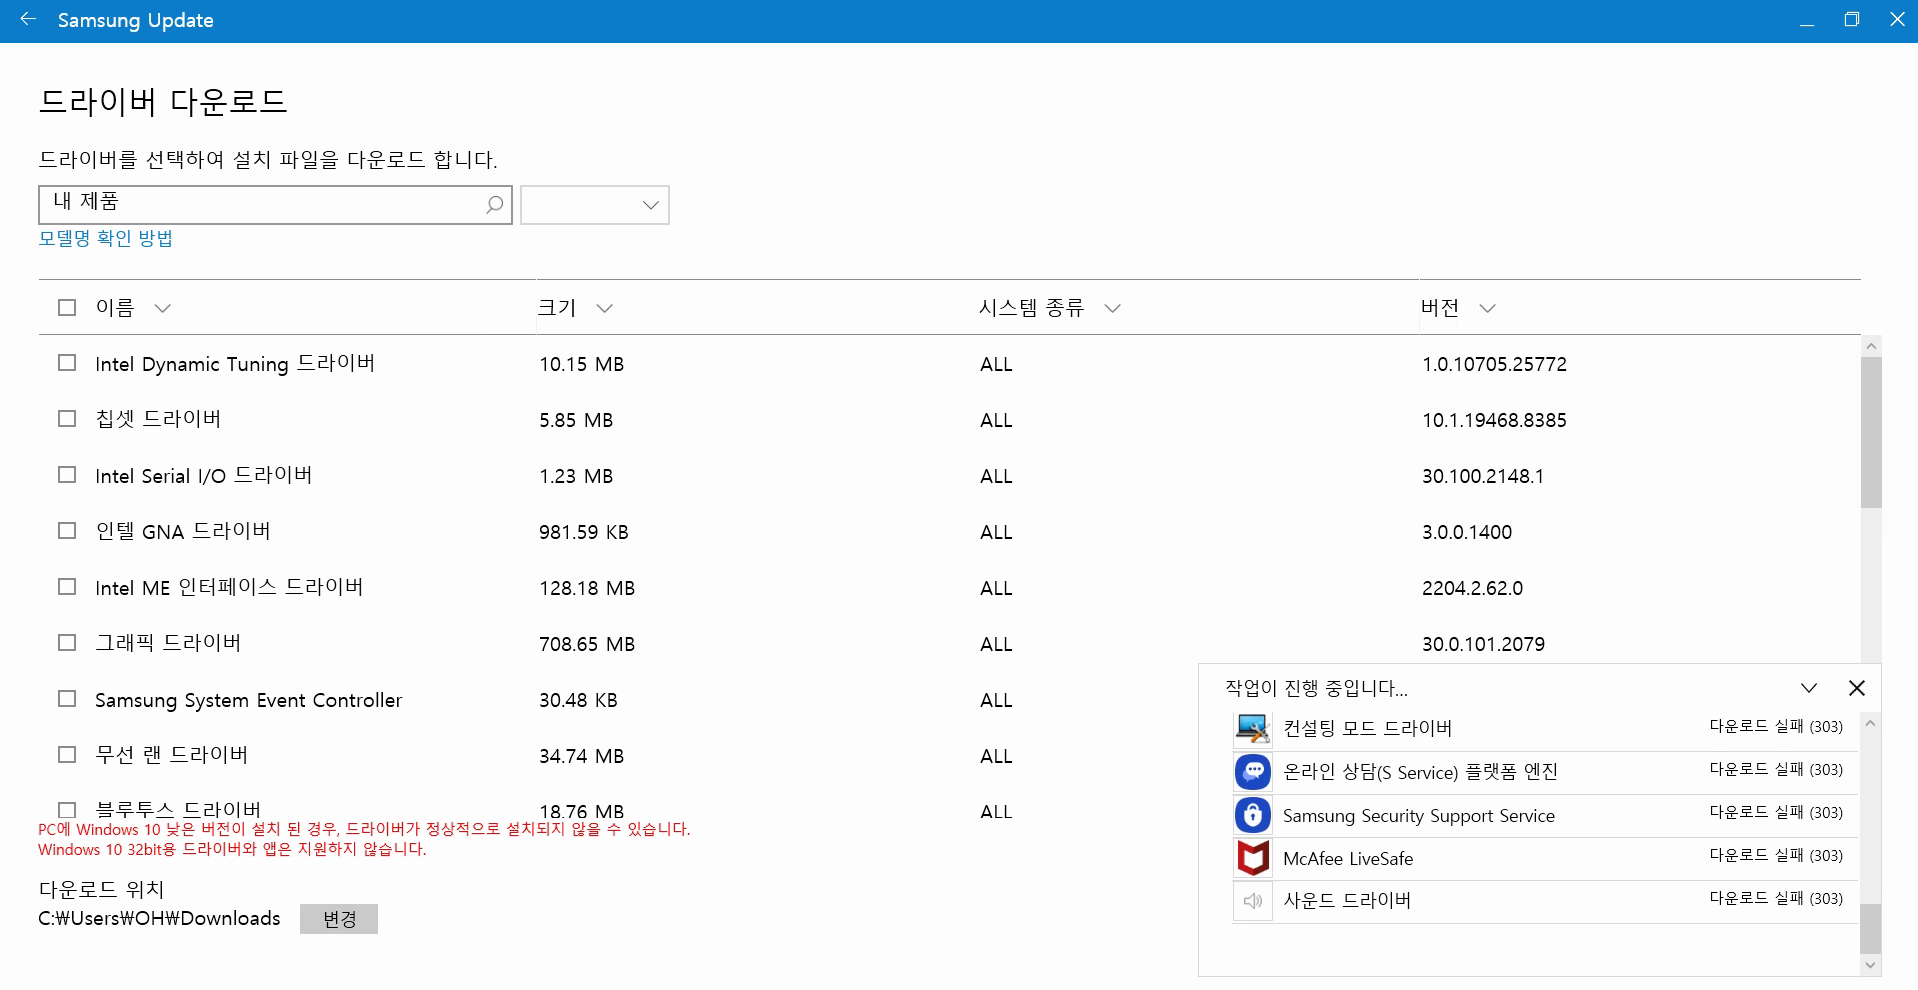Click the version 10.1.19468.8385 cell
This screenshot has width=1918, height=990.
(1494, 420)
